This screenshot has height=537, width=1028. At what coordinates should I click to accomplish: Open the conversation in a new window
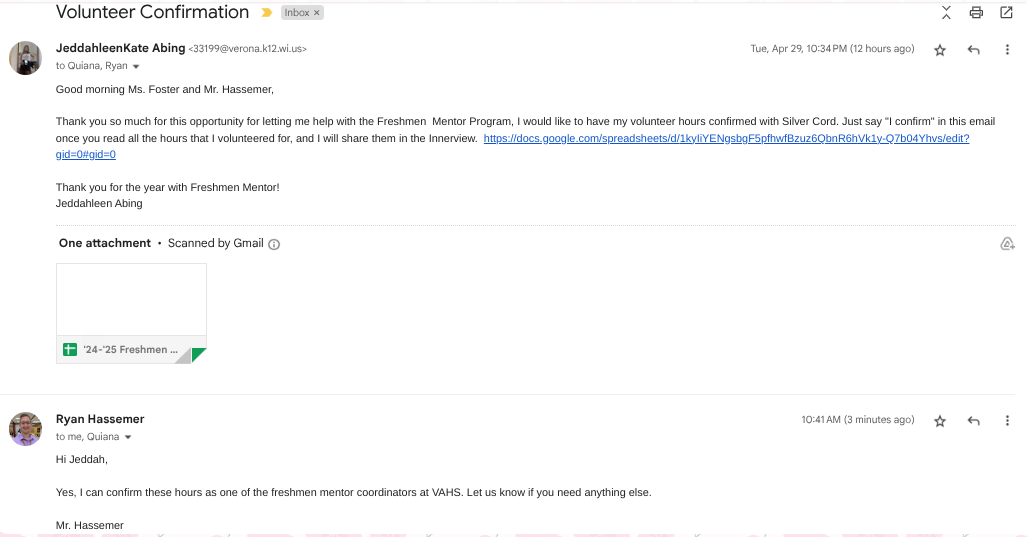point(1006,13)
